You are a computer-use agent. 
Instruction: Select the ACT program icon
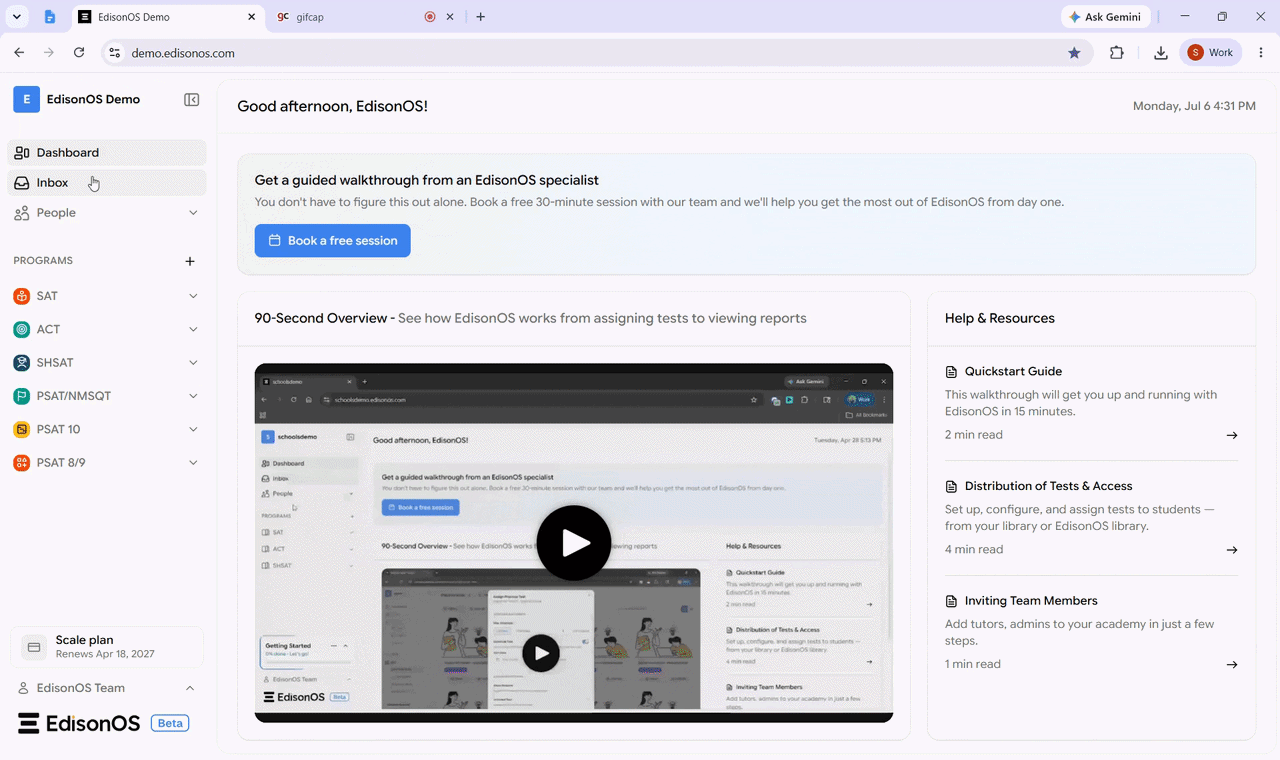pyautogui.click(x=22, y=329)
